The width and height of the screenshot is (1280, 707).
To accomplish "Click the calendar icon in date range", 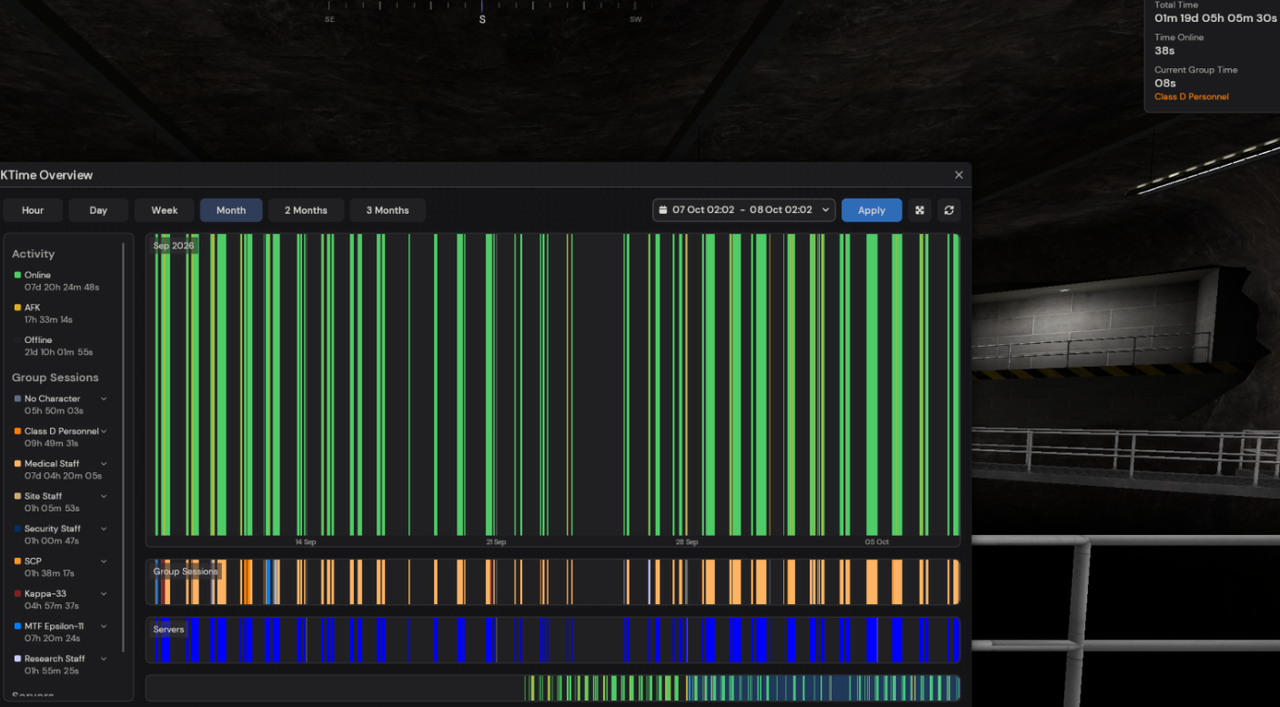I will pyautogui.click(x=663, y=210).
